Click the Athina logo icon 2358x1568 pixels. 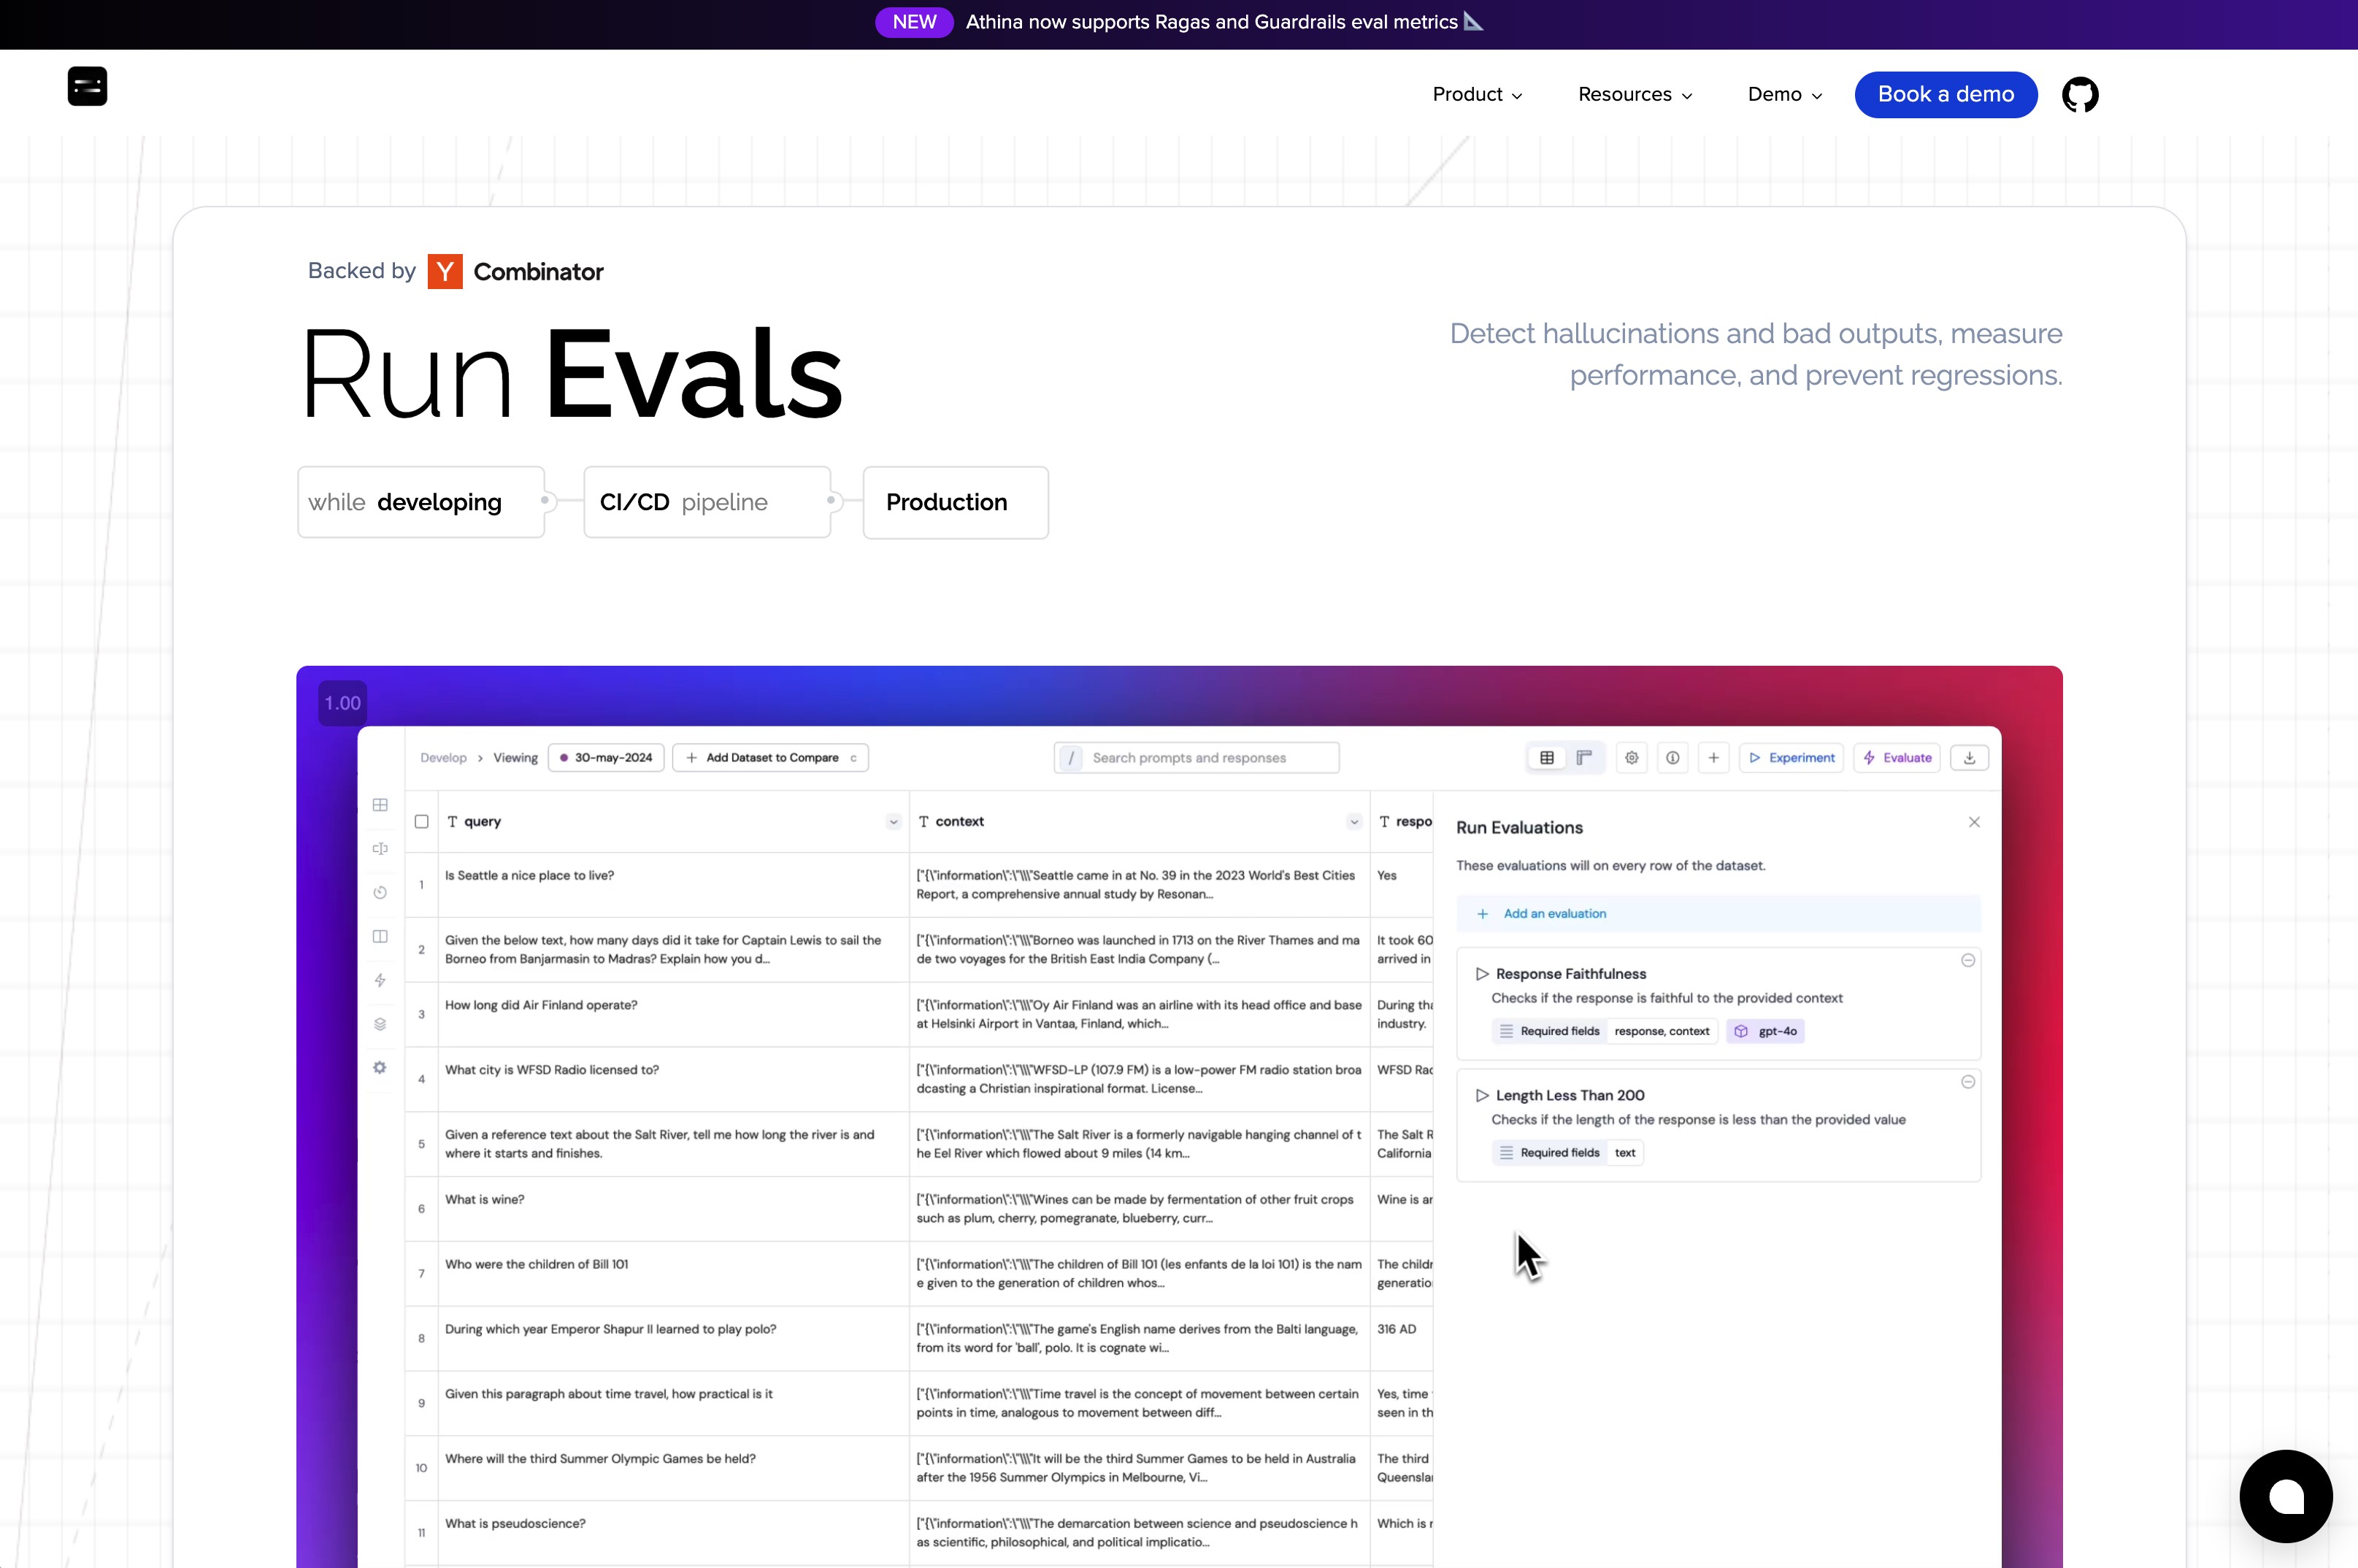tap(87, 86)
